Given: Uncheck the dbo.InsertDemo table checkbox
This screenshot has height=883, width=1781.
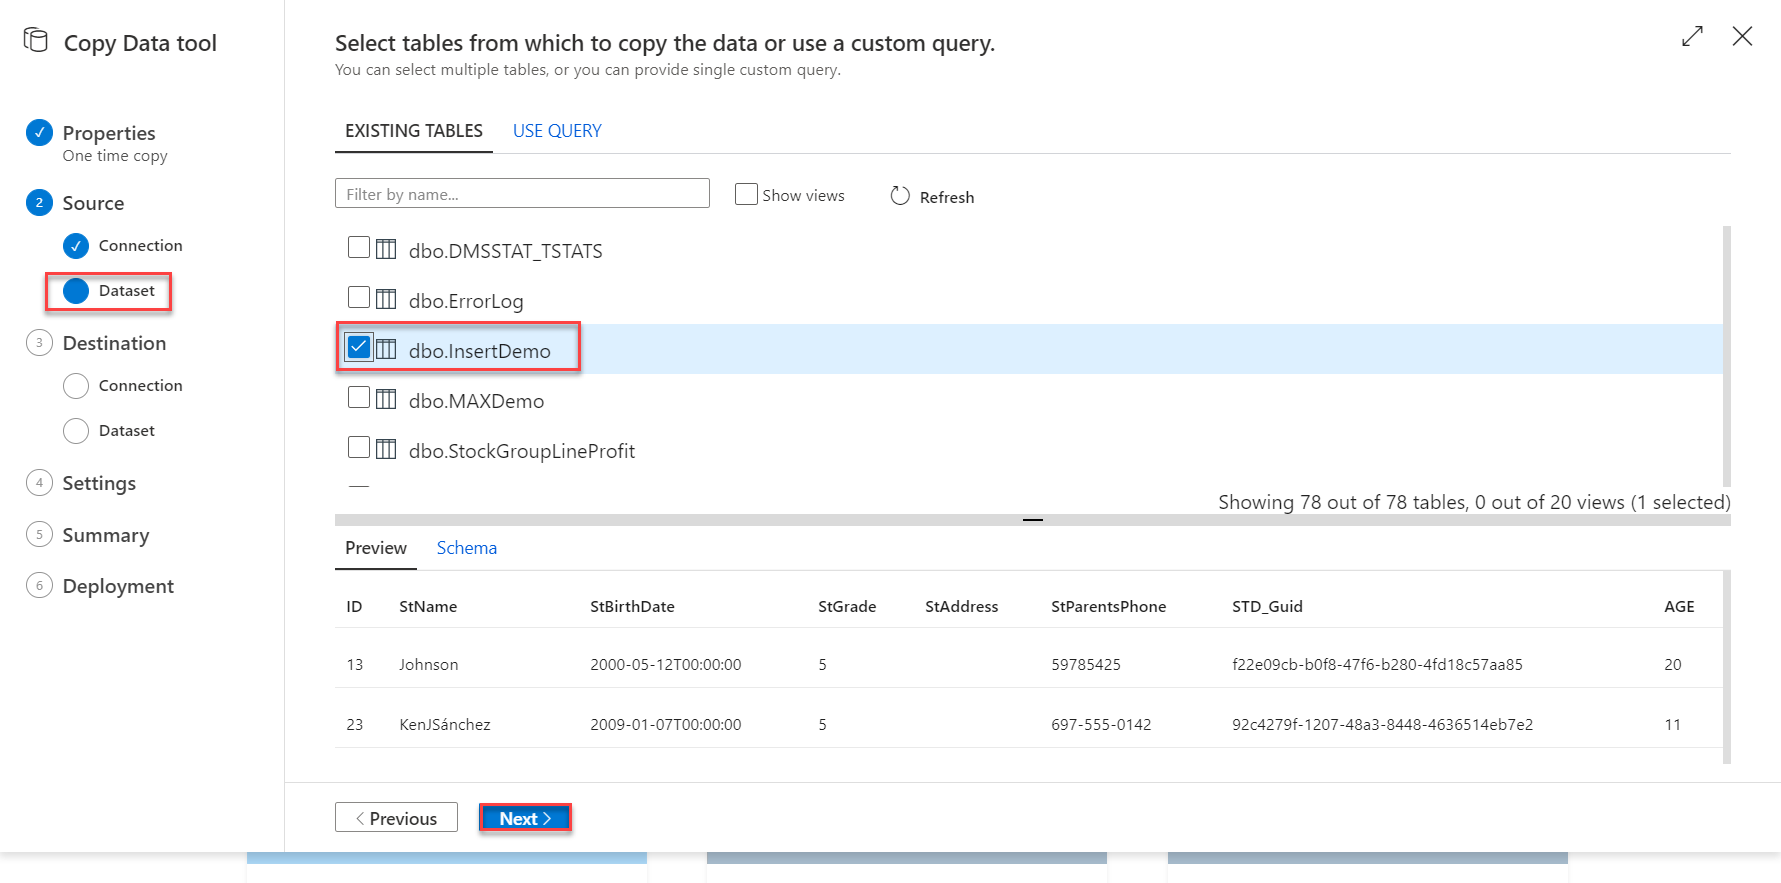Looking at the screenshot, I should [359, 348].
